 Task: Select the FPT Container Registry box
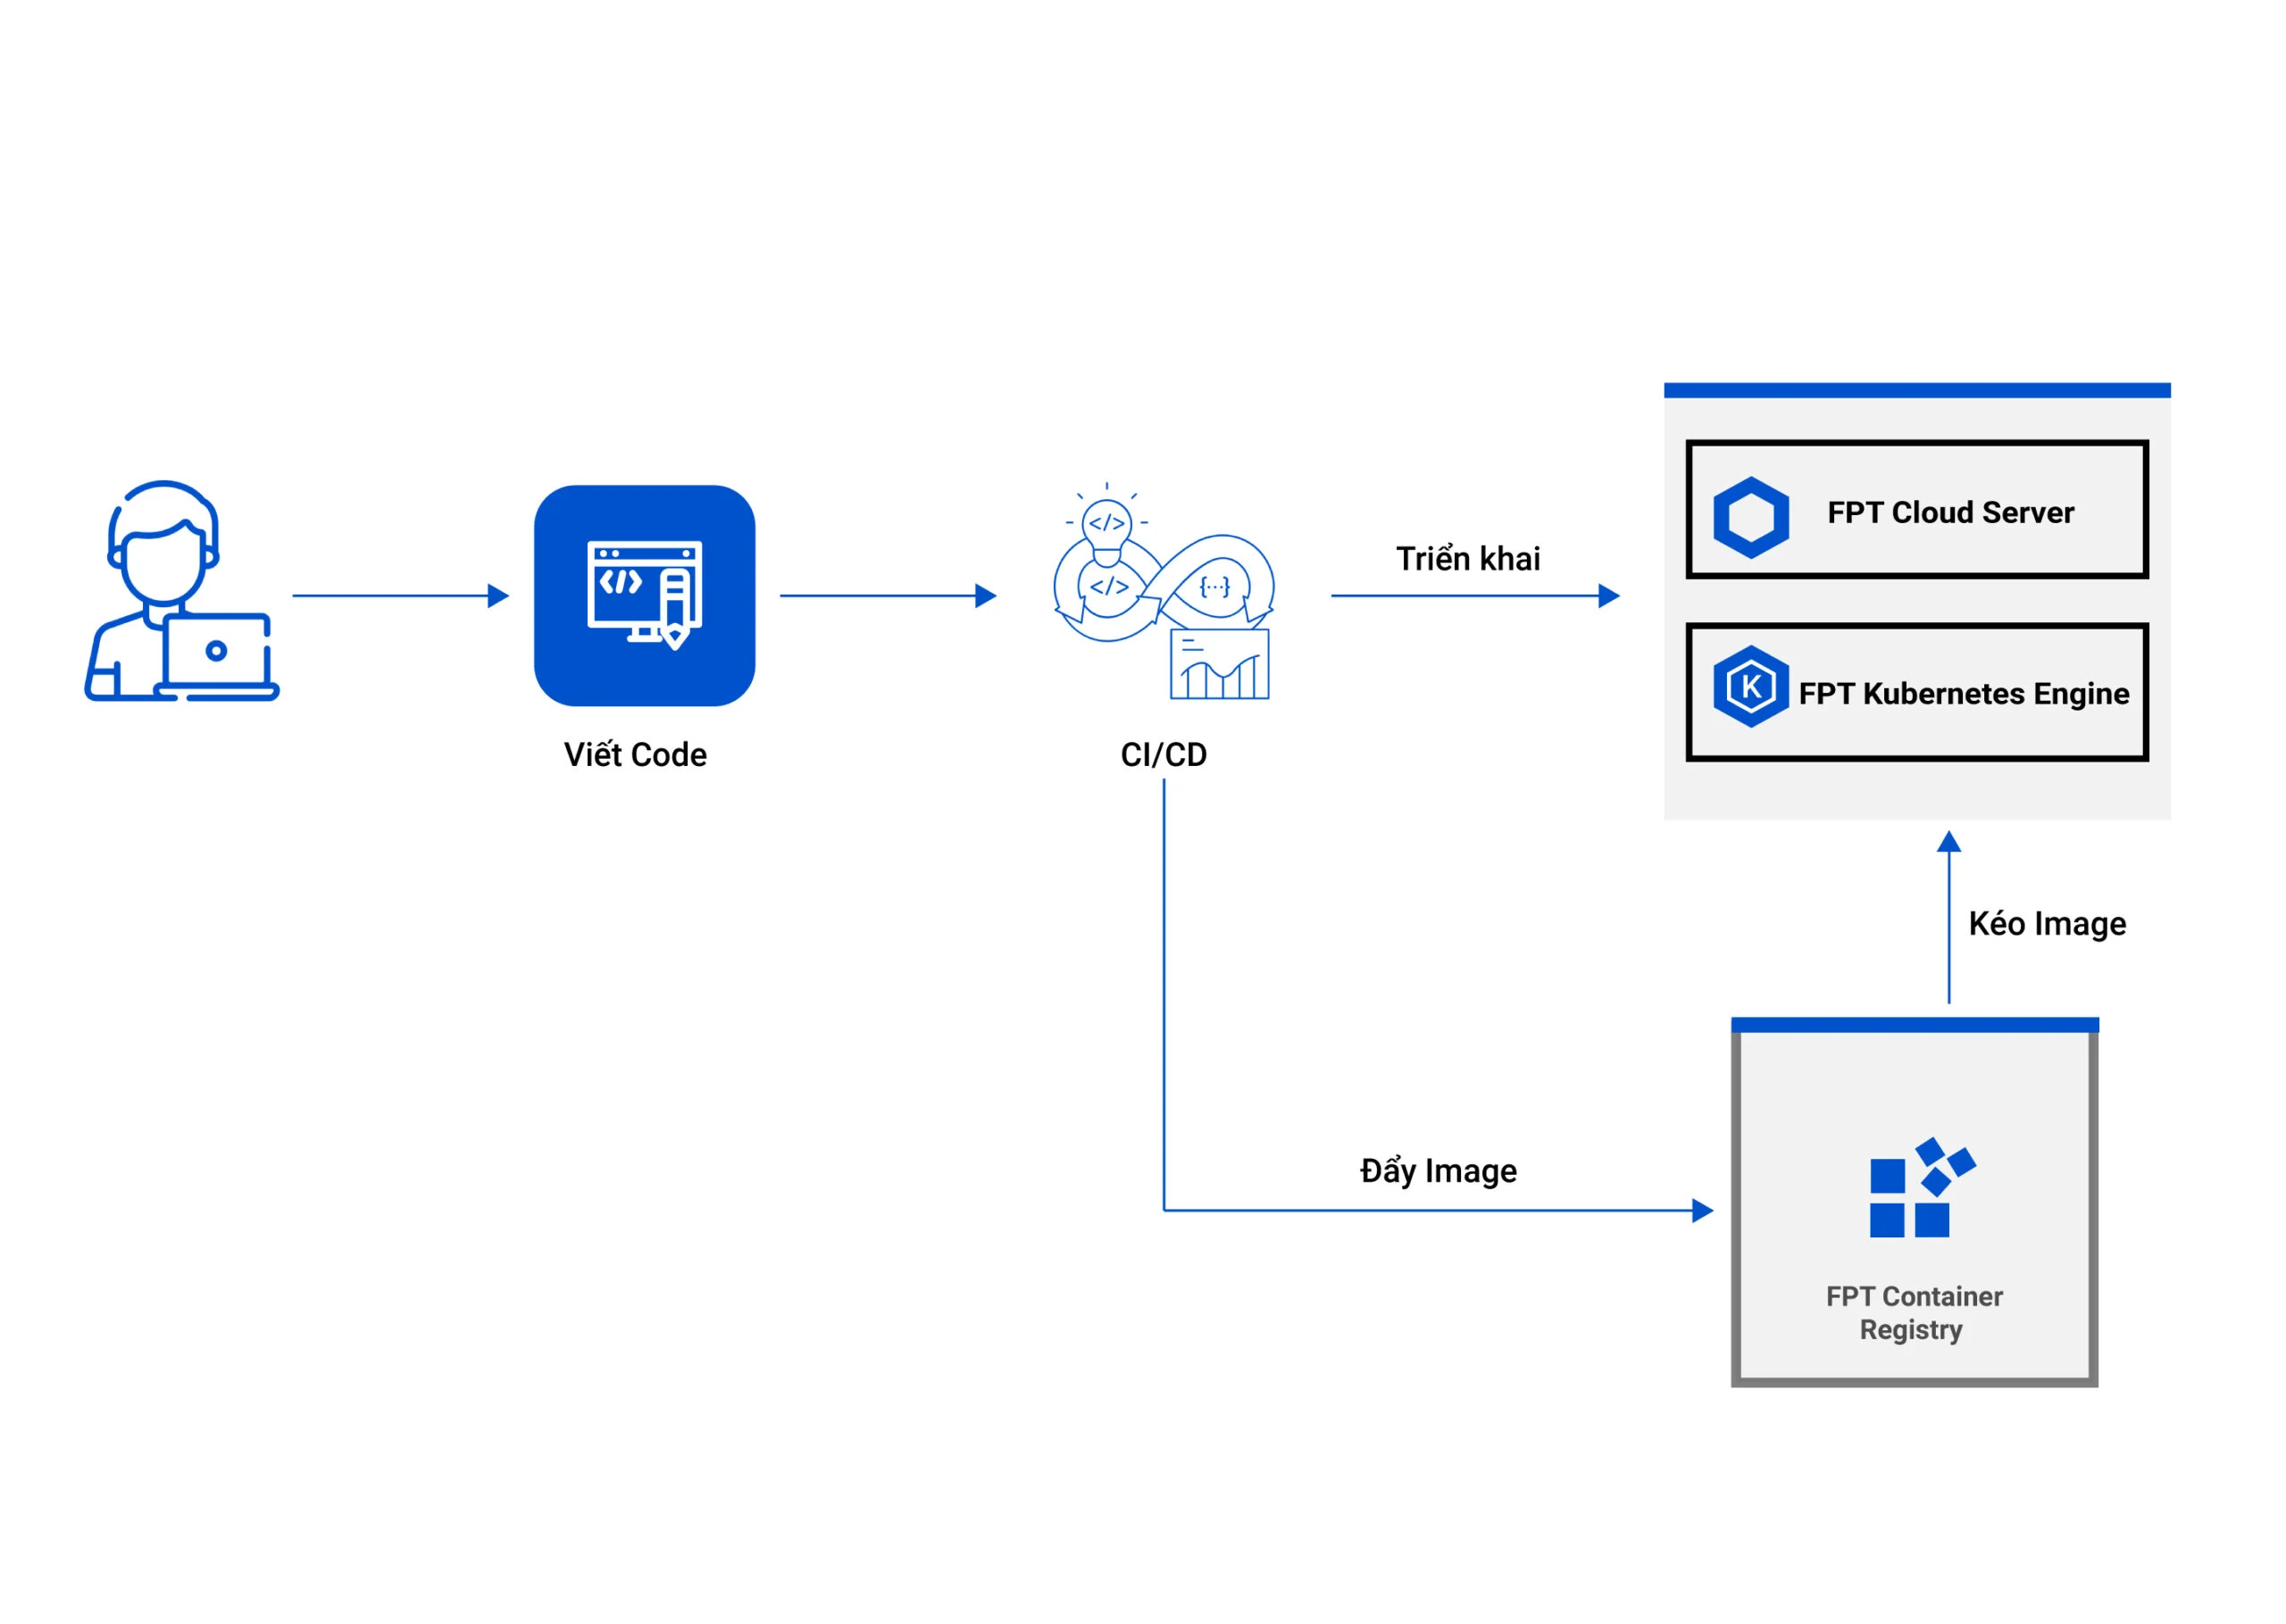pos(1915,1203)
